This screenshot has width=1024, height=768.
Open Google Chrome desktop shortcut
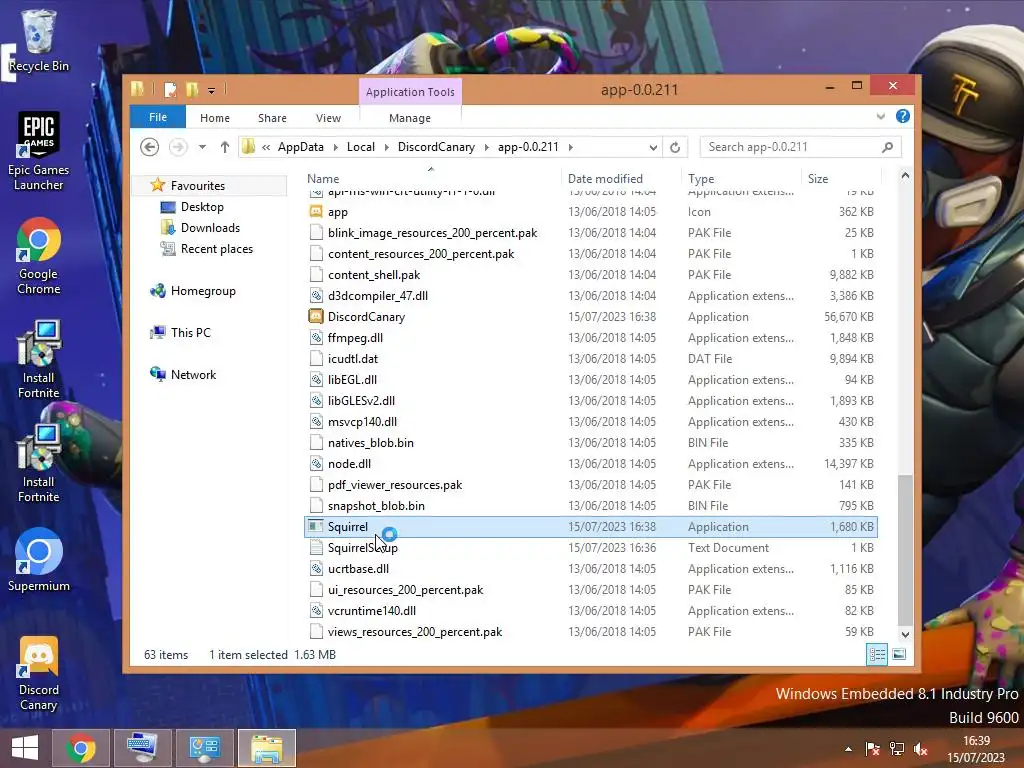(38, 256)
